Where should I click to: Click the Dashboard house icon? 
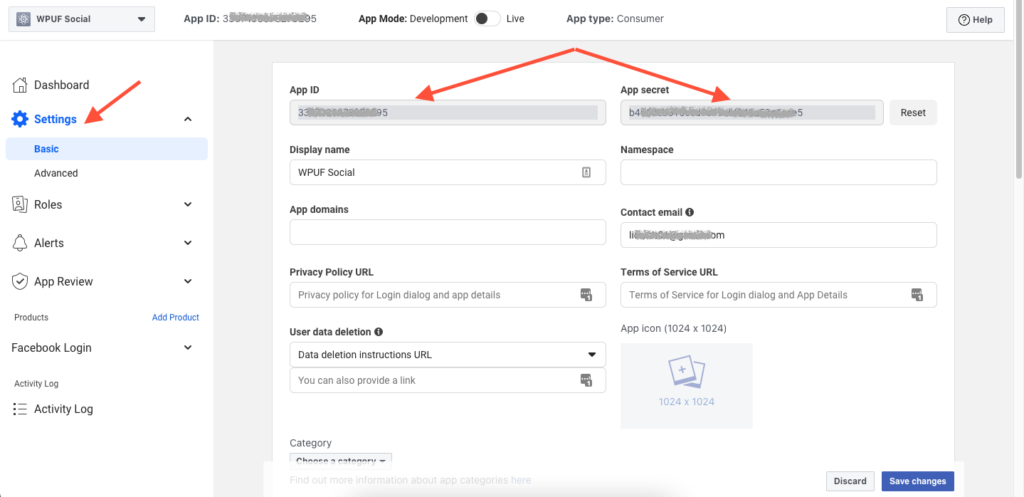20,85
